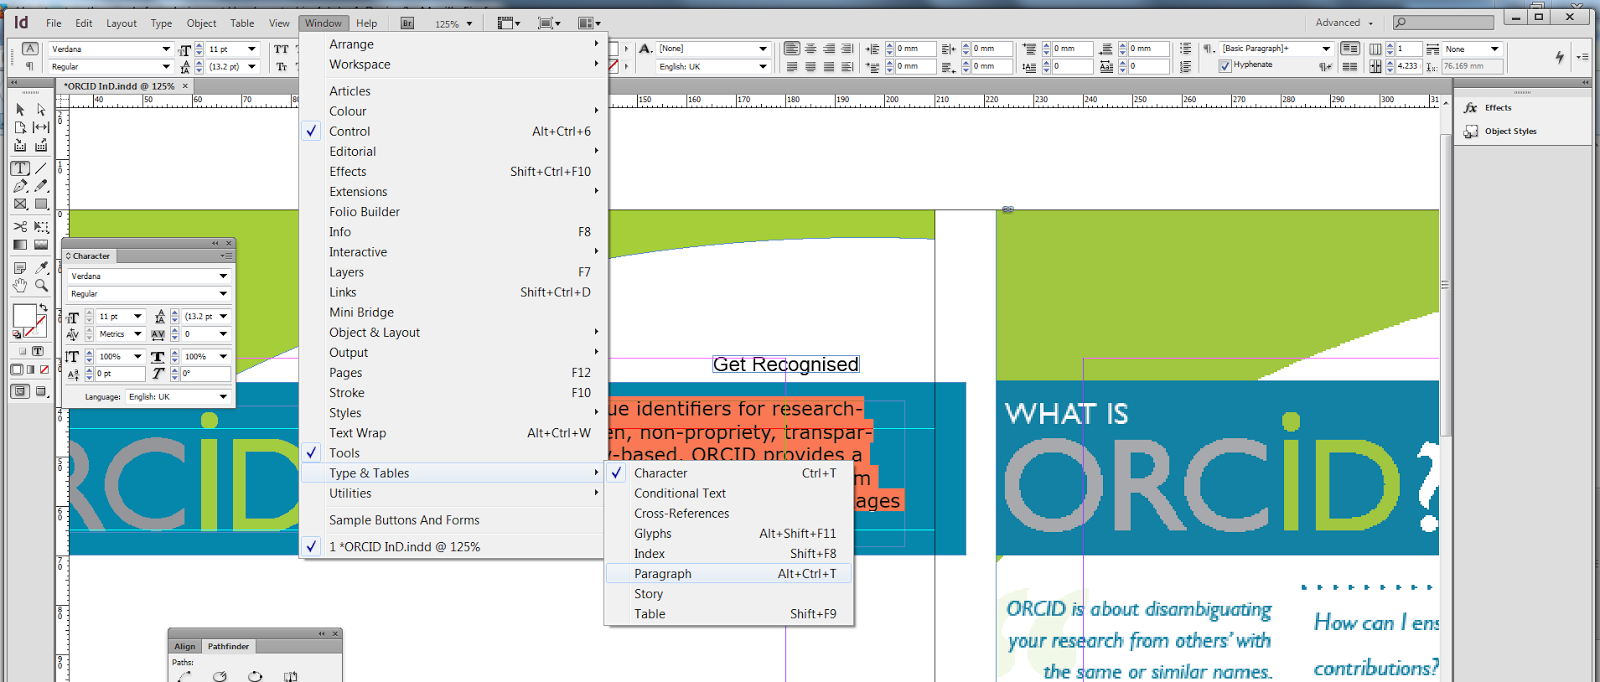Image resolution: width=1600 pixels, height=682 pixels.
Task: Align paragraph text center
Action: point(810,48)
